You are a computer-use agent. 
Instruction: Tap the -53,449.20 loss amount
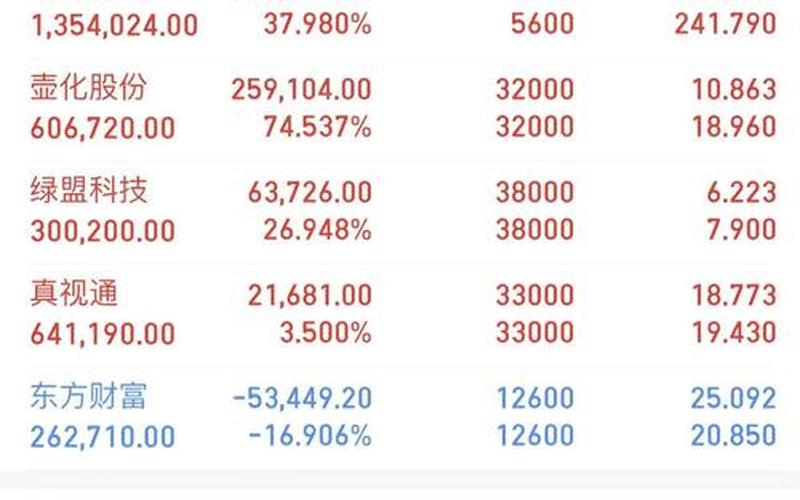[x=302, y=398]
